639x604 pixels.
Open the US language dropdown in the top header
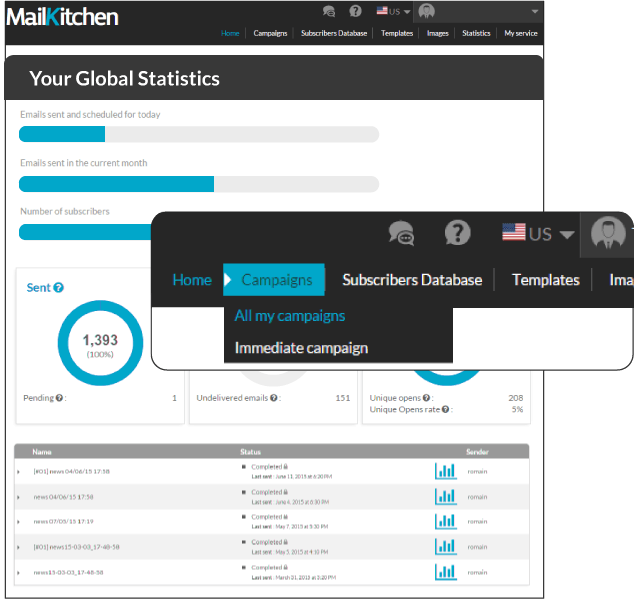click(x=393, y=11)
